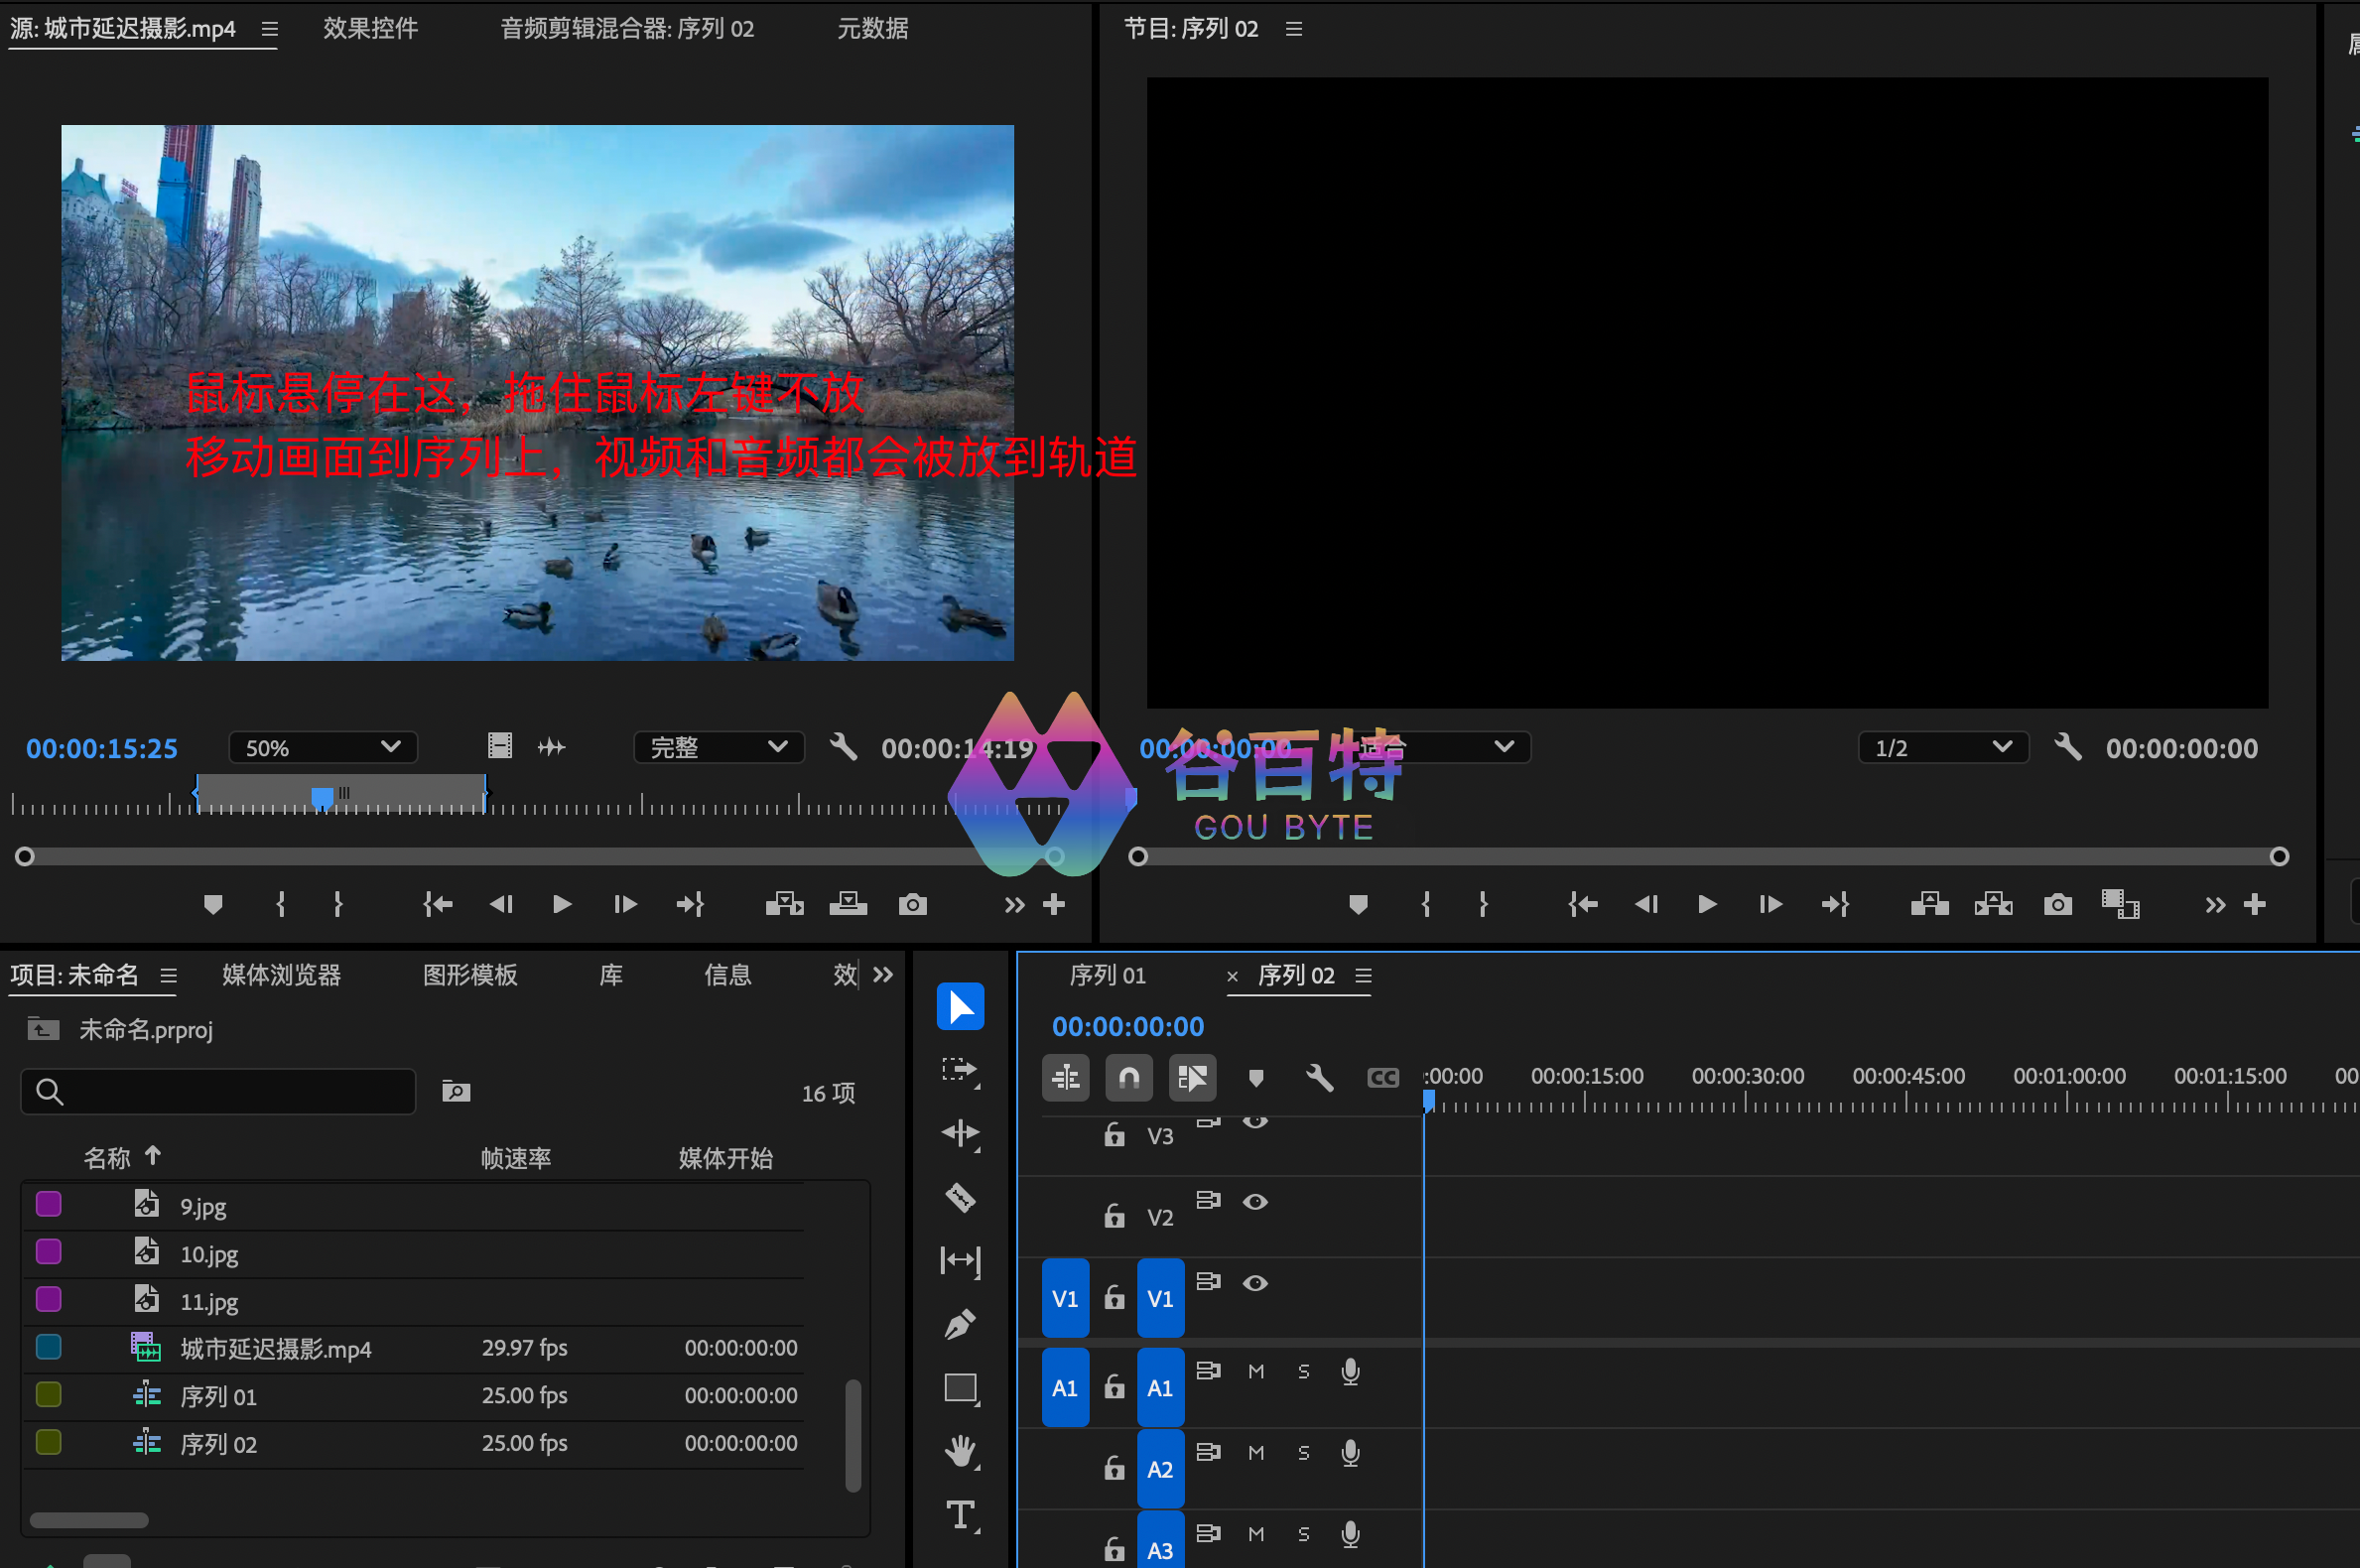Select the Pen tool

click(960, 1324)
